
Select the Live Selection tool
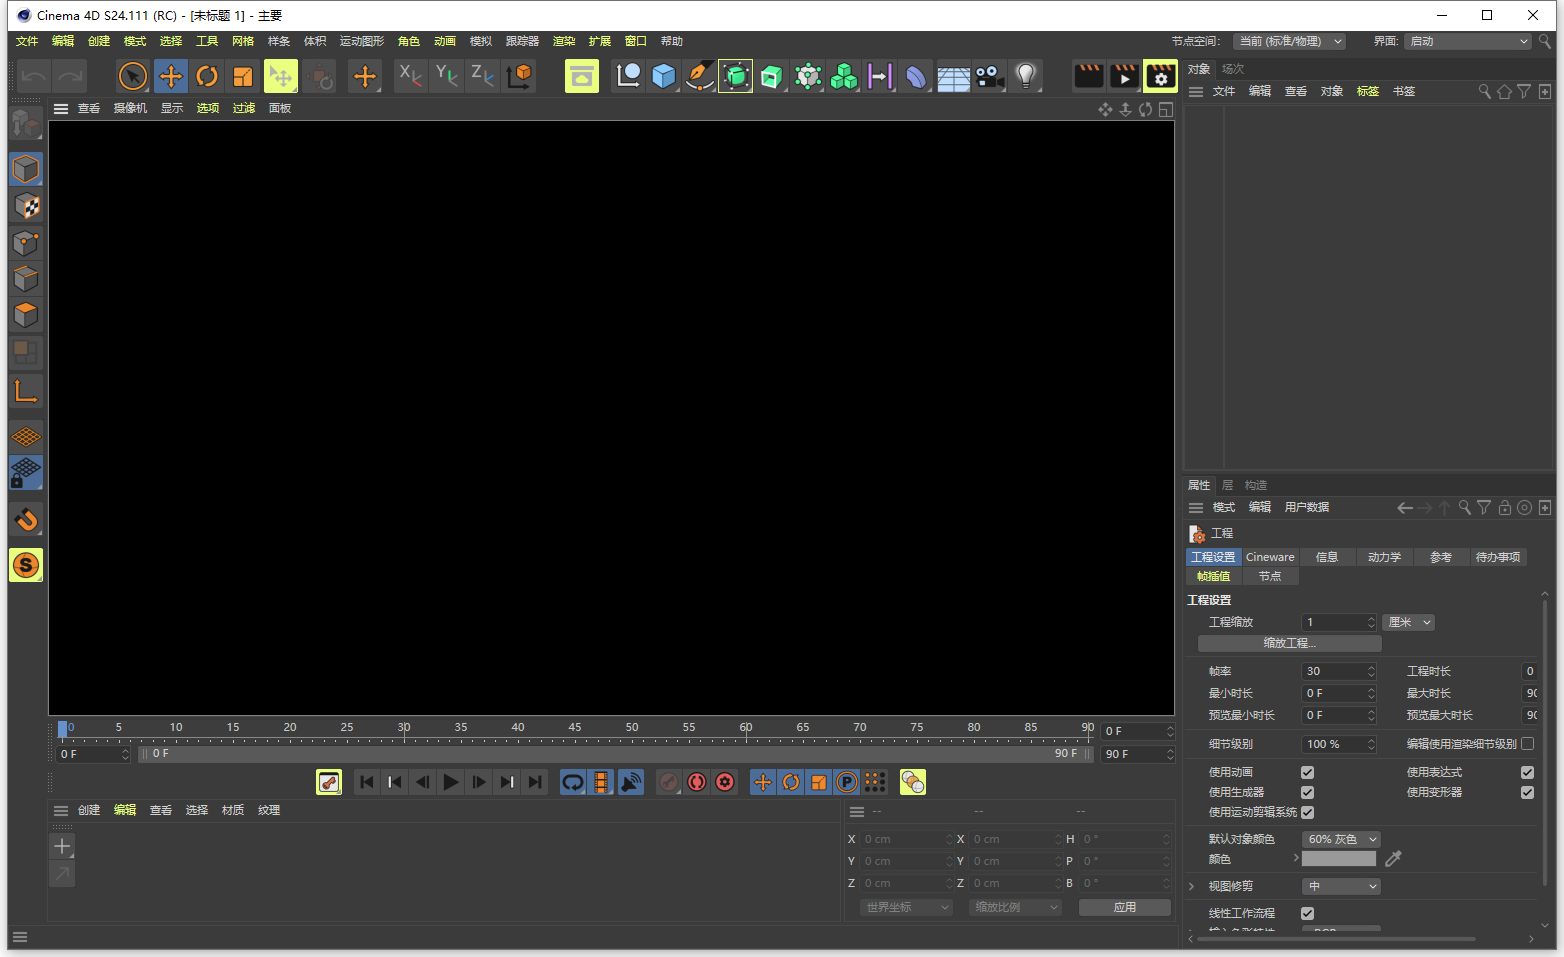133,76
